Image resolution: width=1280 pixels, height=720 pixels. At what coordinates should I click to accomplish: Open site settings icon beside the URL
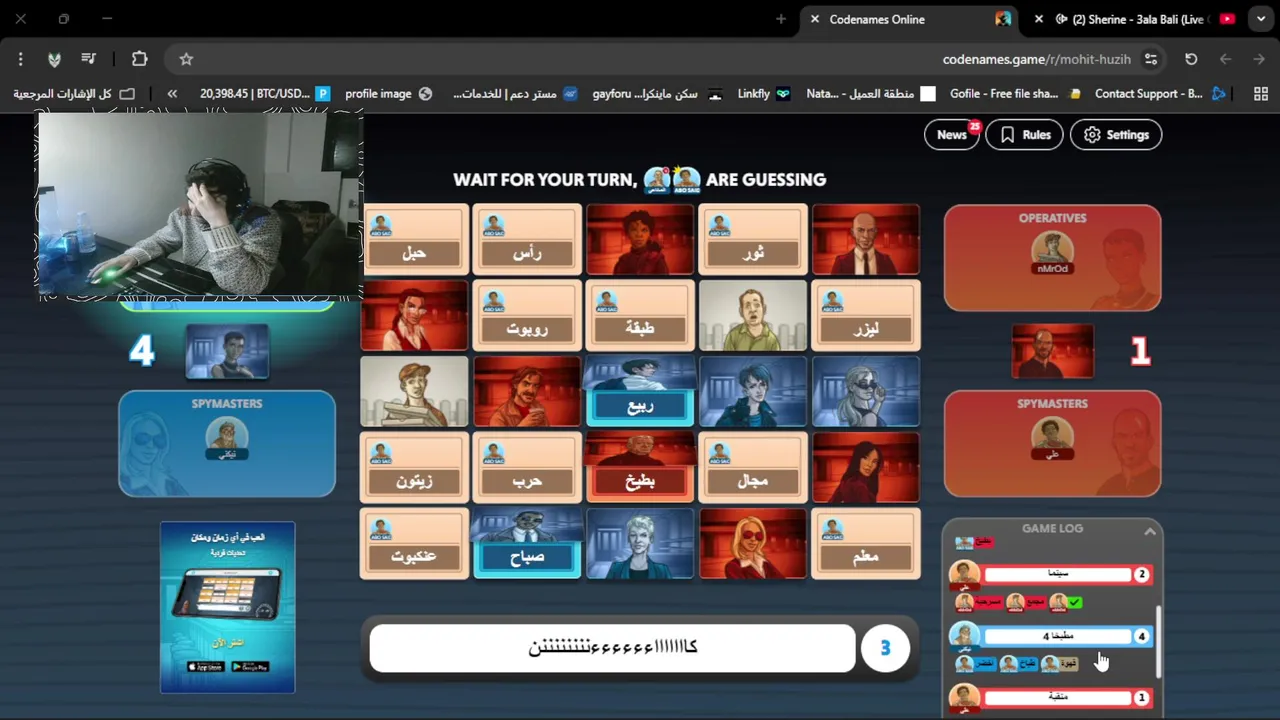pos(1151,59)
